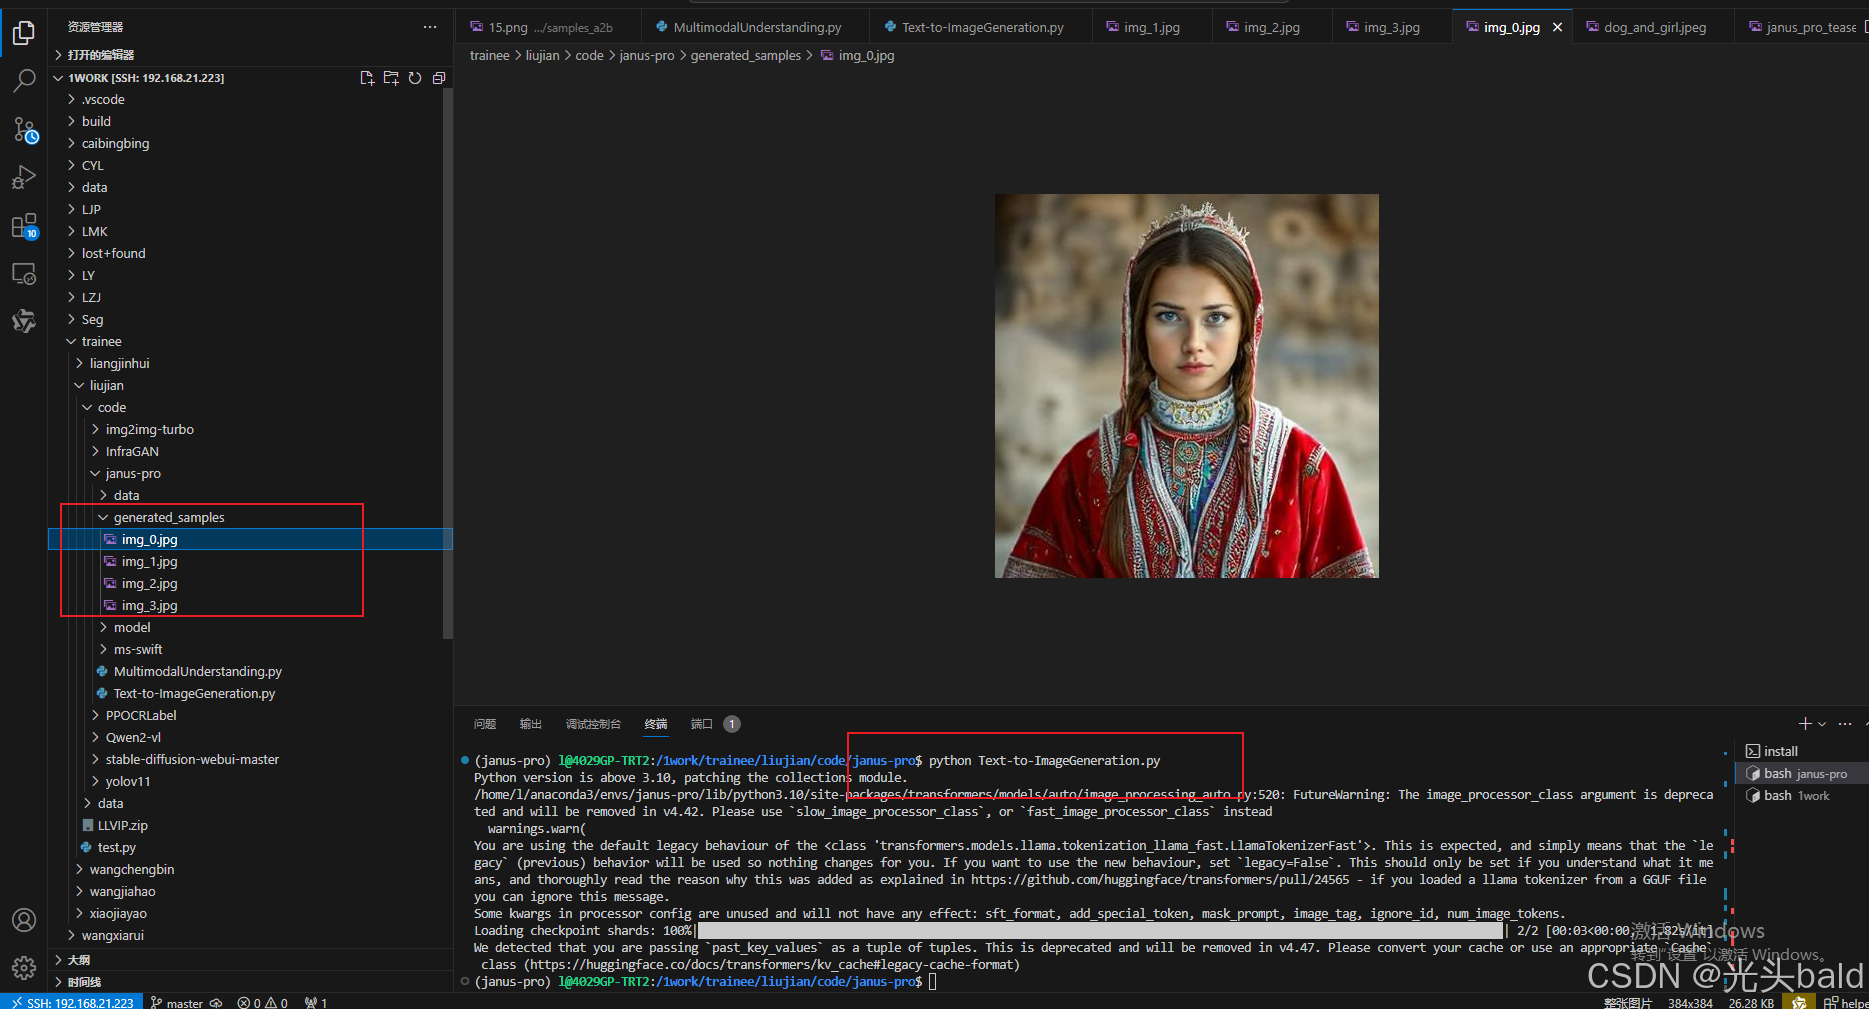The height and width of the screenshot is (1009, 1869).
Task: Refresh the explorer file tree
Action: click(415, 78)
